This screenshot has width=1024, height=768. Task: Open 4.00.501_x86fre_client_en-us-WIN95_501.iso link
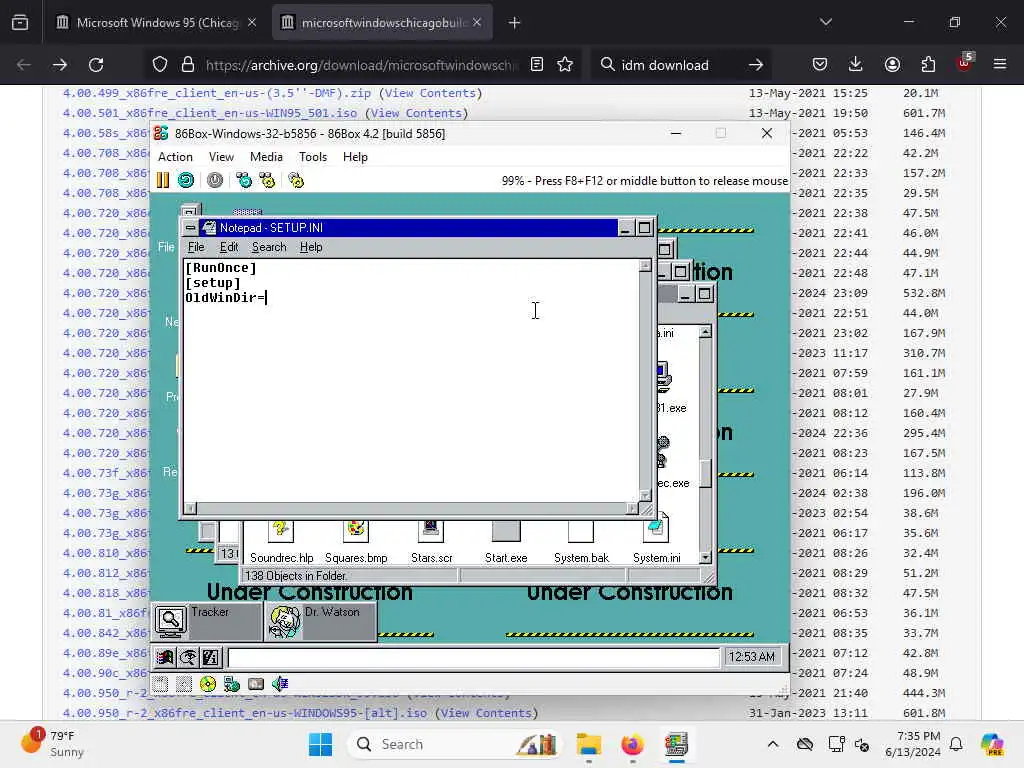click(x=210, y=113)
